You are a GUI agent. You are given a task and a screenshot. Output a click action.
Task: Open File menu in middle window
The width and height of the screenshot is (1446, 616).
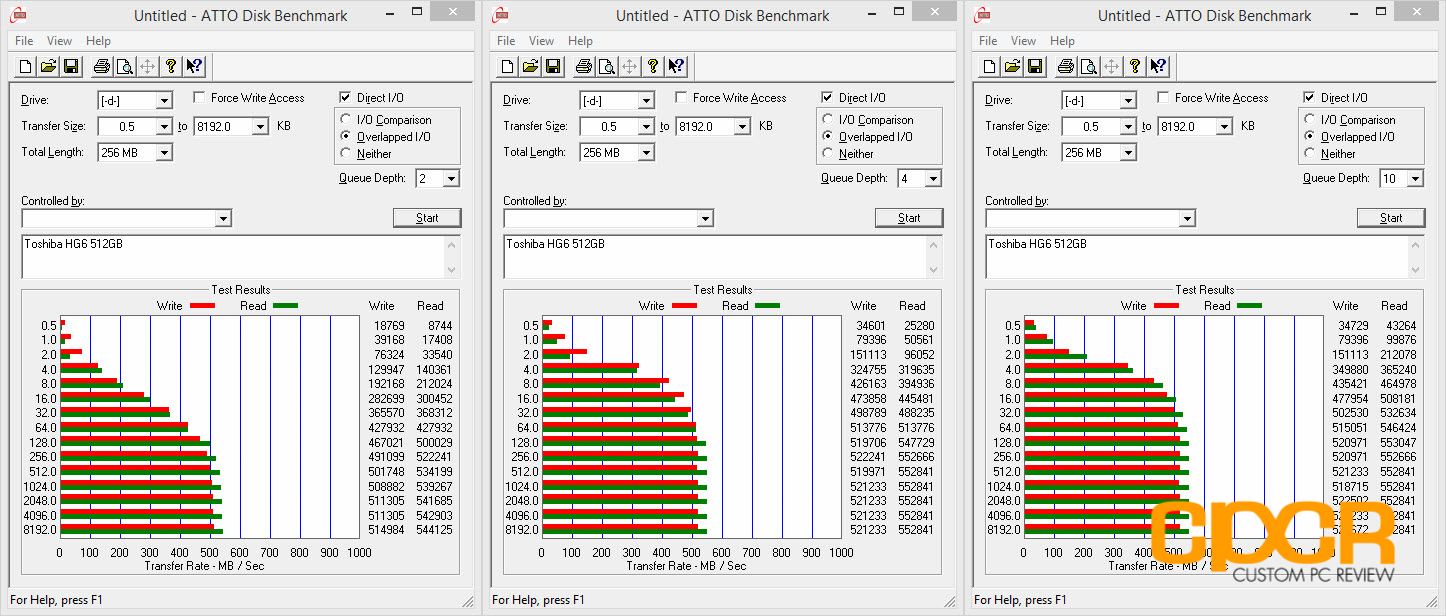pos(506,41)
